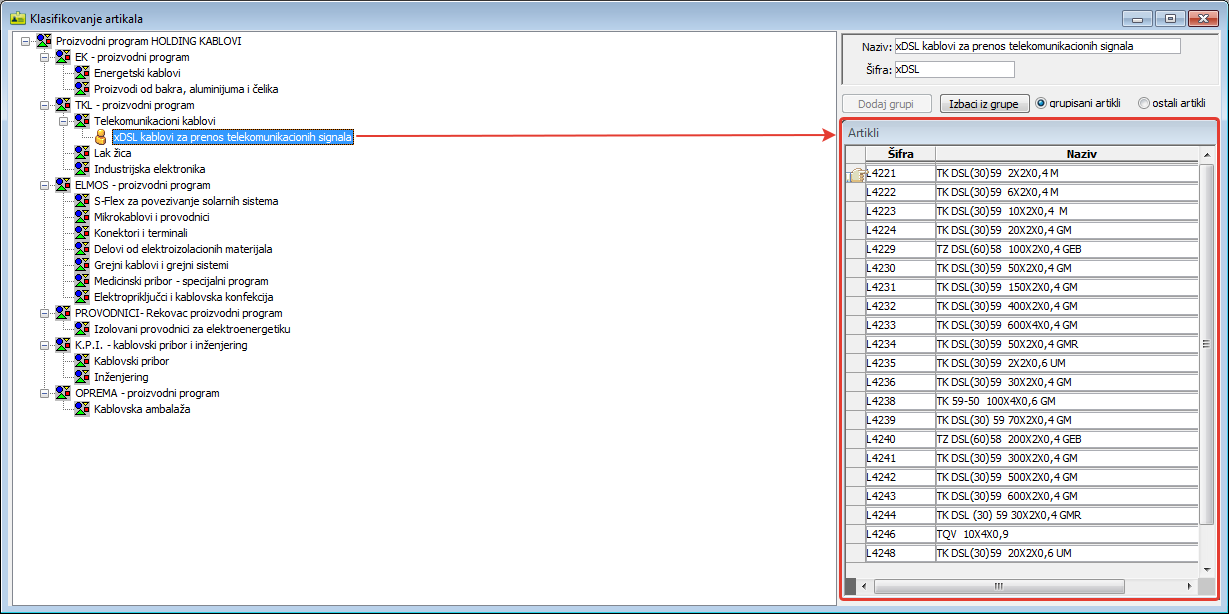Screen dimensions: 1229x614
Task: Click the Industrijska elektronika node icon
Action: (x=82, y=169)
